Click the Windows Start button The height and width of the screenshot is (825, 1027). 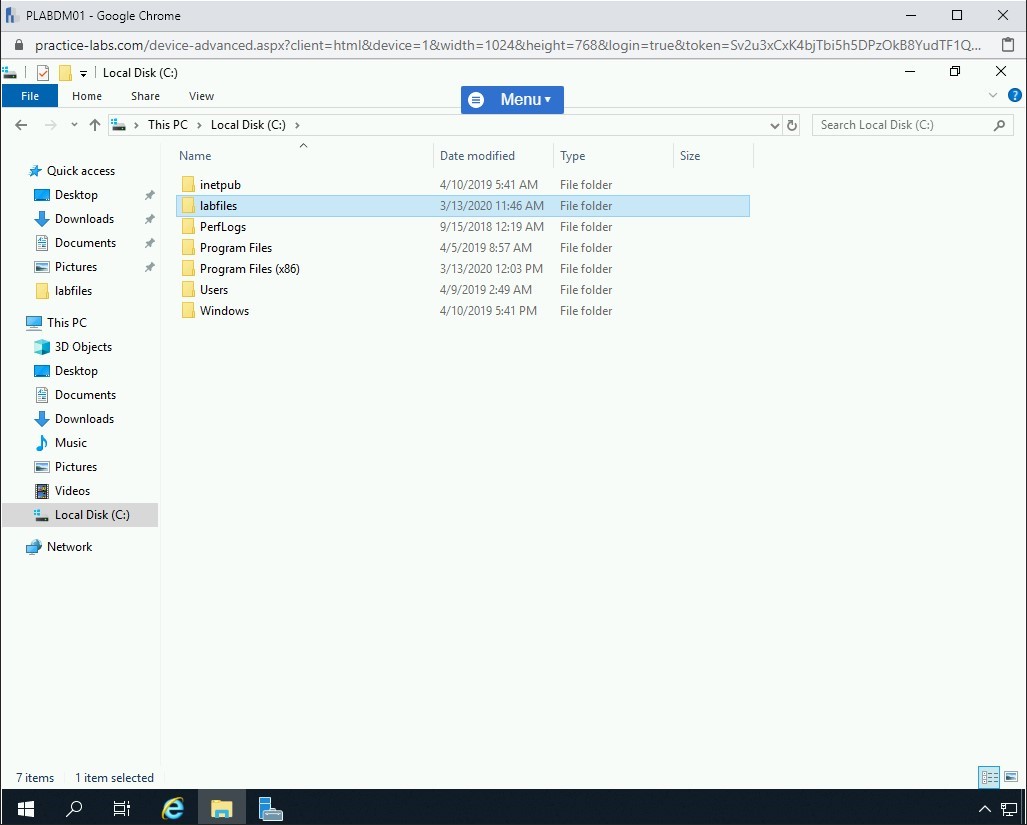click(x=26, y=808)
